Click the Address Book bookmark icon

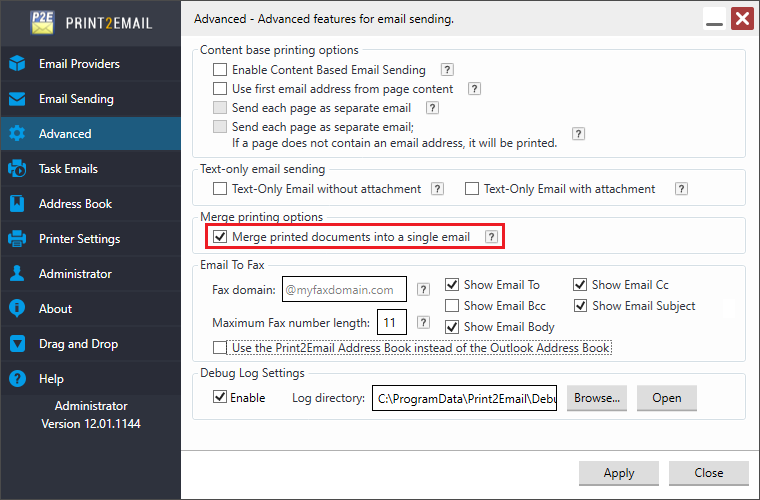click(x=17, y=203)
